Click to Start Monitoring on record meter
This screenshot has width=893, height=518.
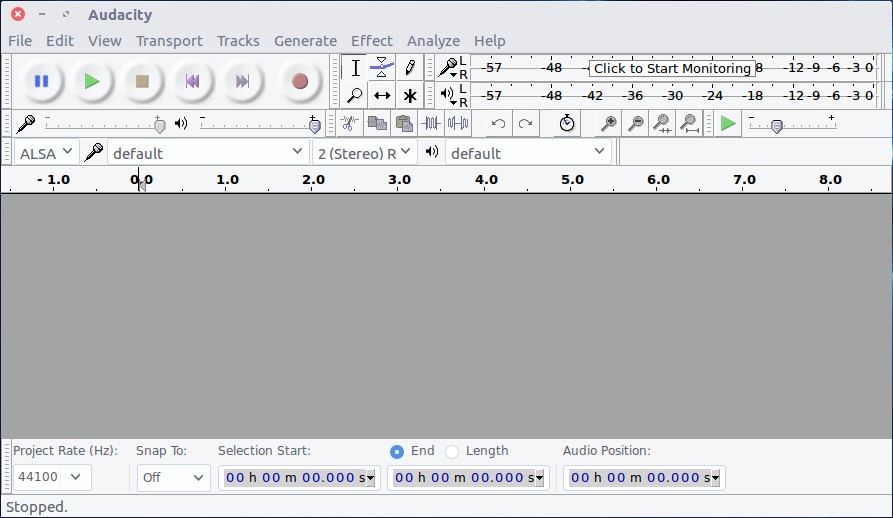coord(672,68)
